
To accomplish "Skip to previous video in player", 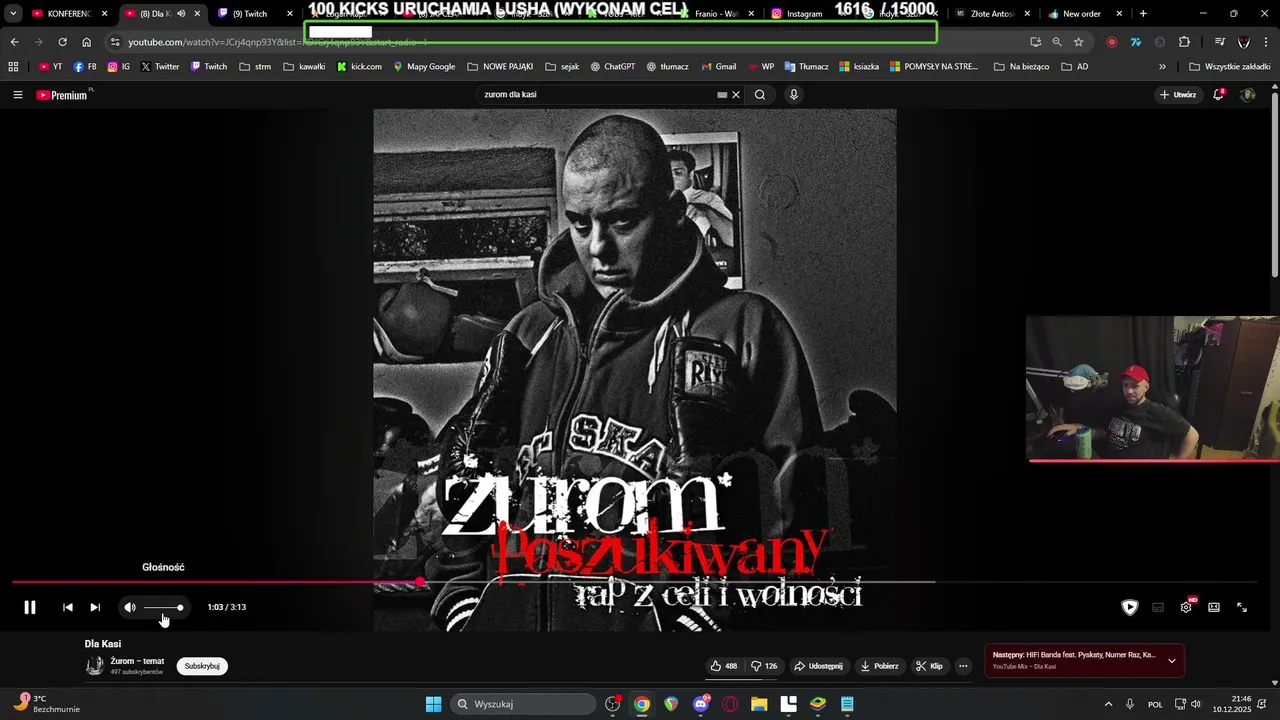I will click(68, 607).
